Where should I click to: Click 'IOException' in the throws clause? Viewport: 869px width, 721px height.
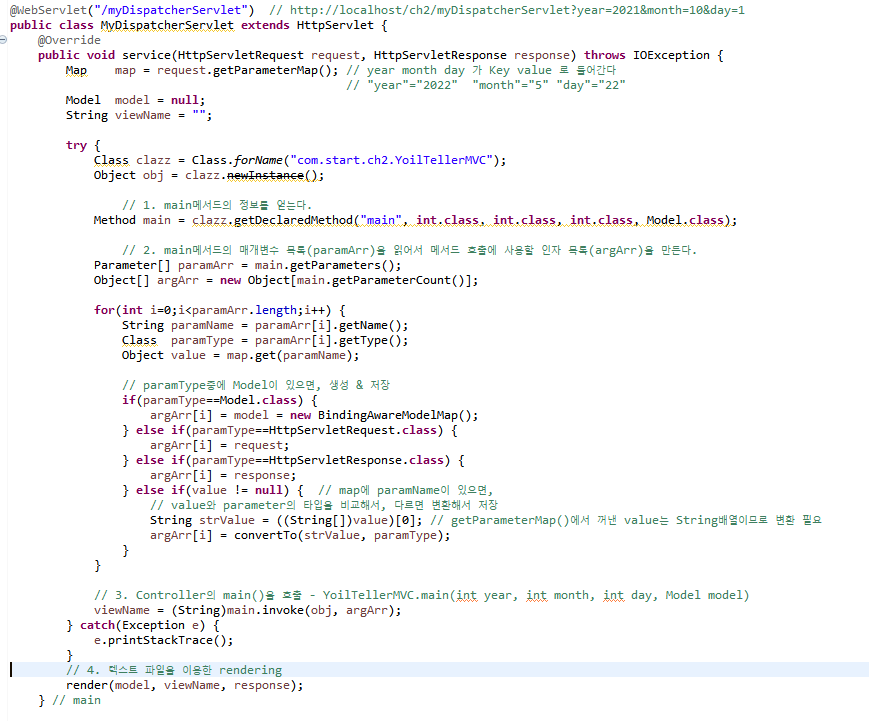click(x=671, y=55)
